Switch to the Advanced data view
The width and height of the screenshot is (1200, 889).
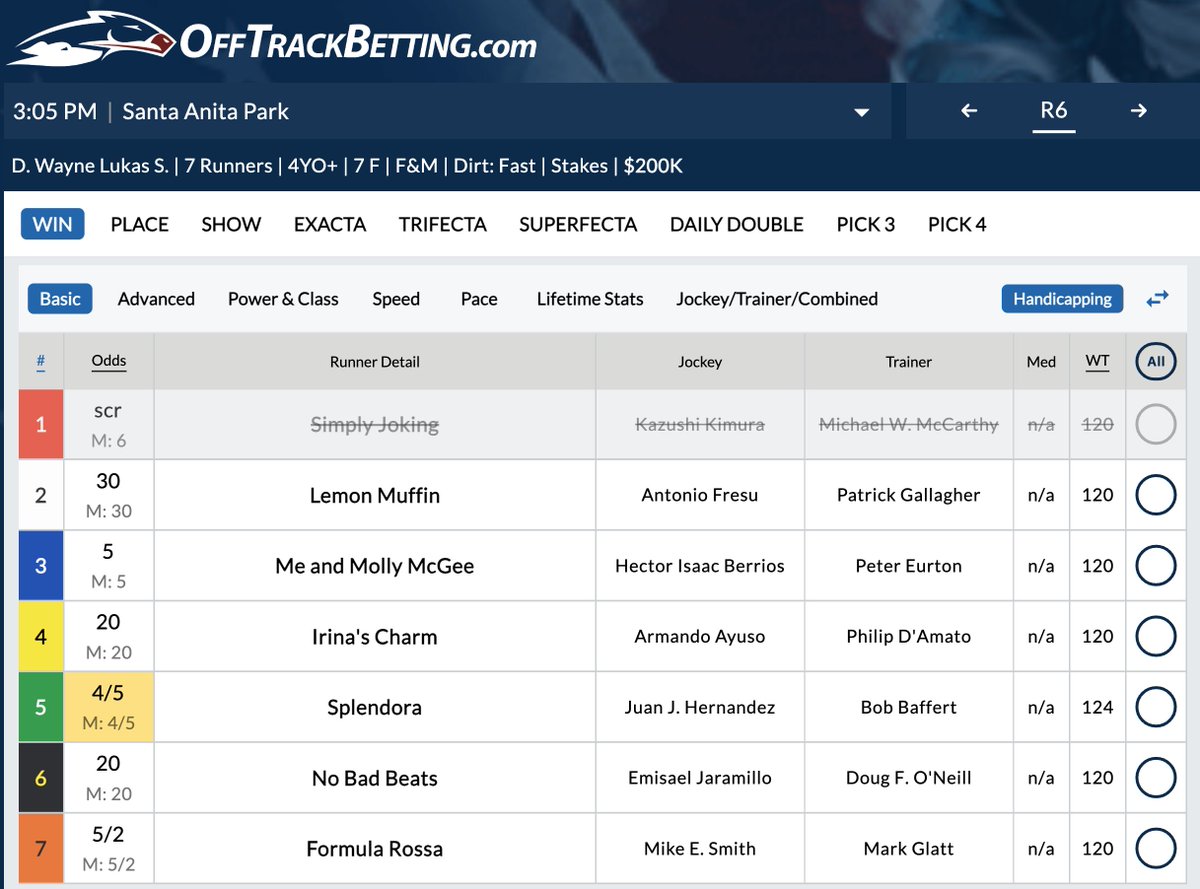[x=156, y=298]
